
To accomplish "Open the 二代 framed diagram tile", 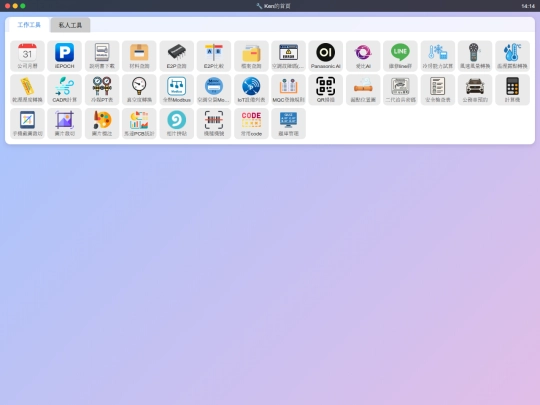I will tap(401, 90).
